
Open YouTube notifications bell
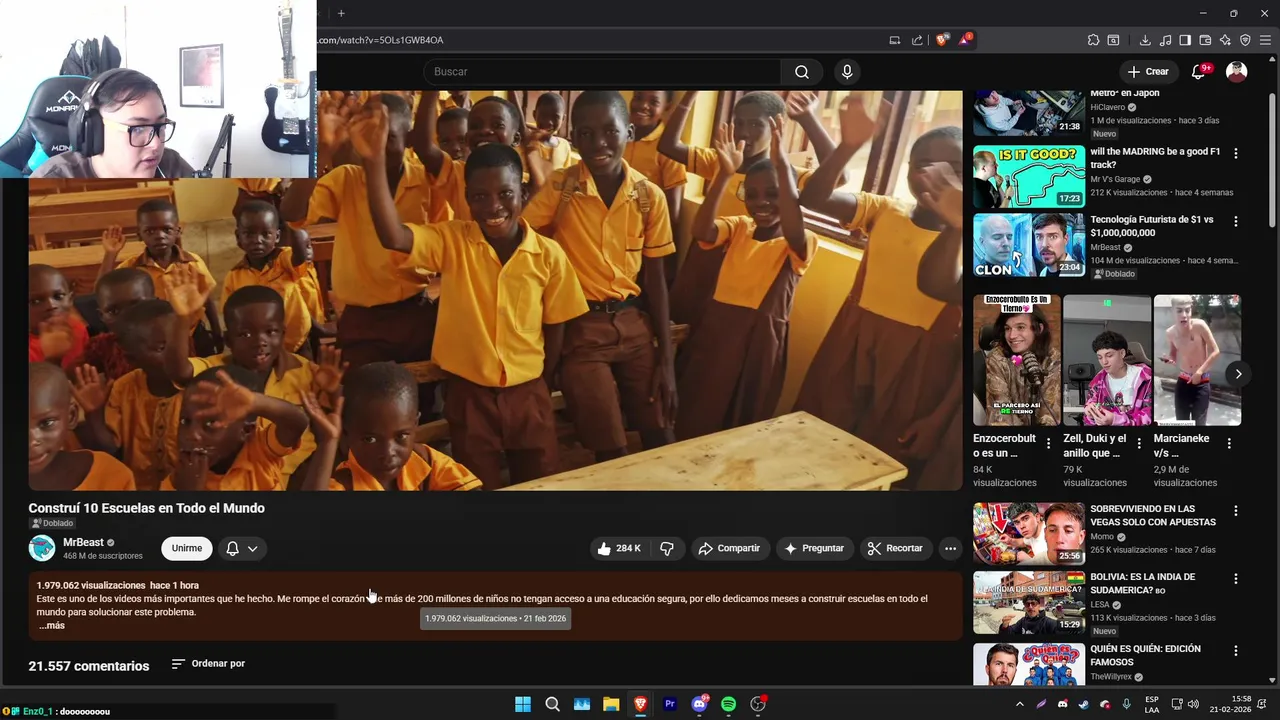click(x=1198, y=72)
